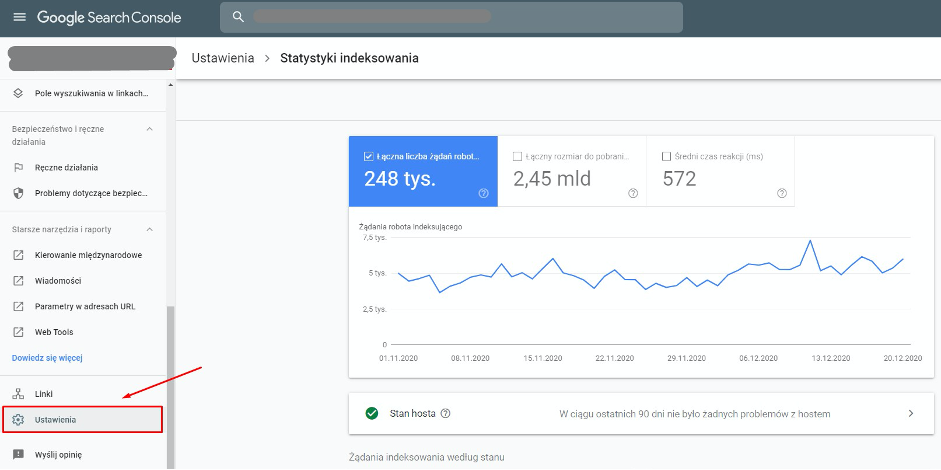This screenshot has height=470, width=941.
Task: Uncheck Łączna liczba żądań robota checkbox
Action: pyautogui.click(x=369, y=156)
